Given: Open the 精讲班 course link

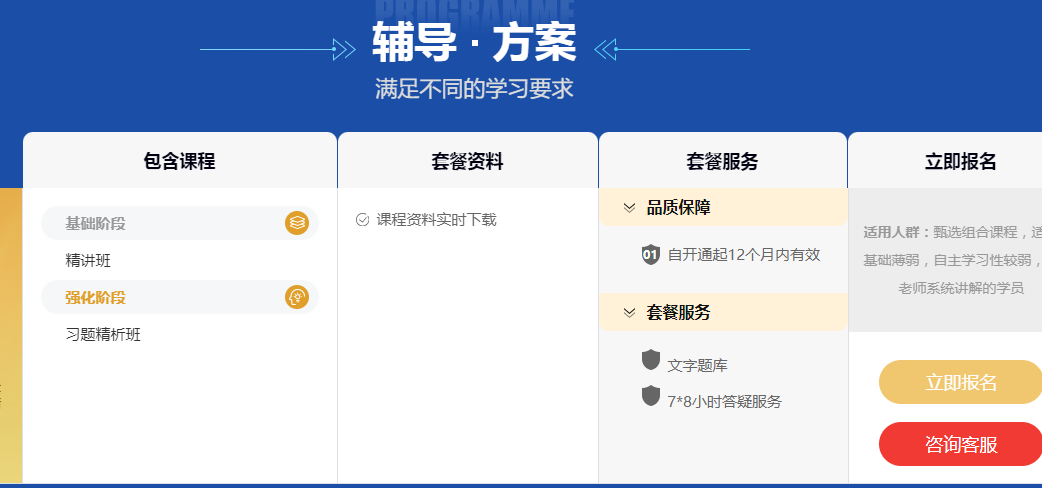Looking at the screenshot, I should (x=88, y=261).
